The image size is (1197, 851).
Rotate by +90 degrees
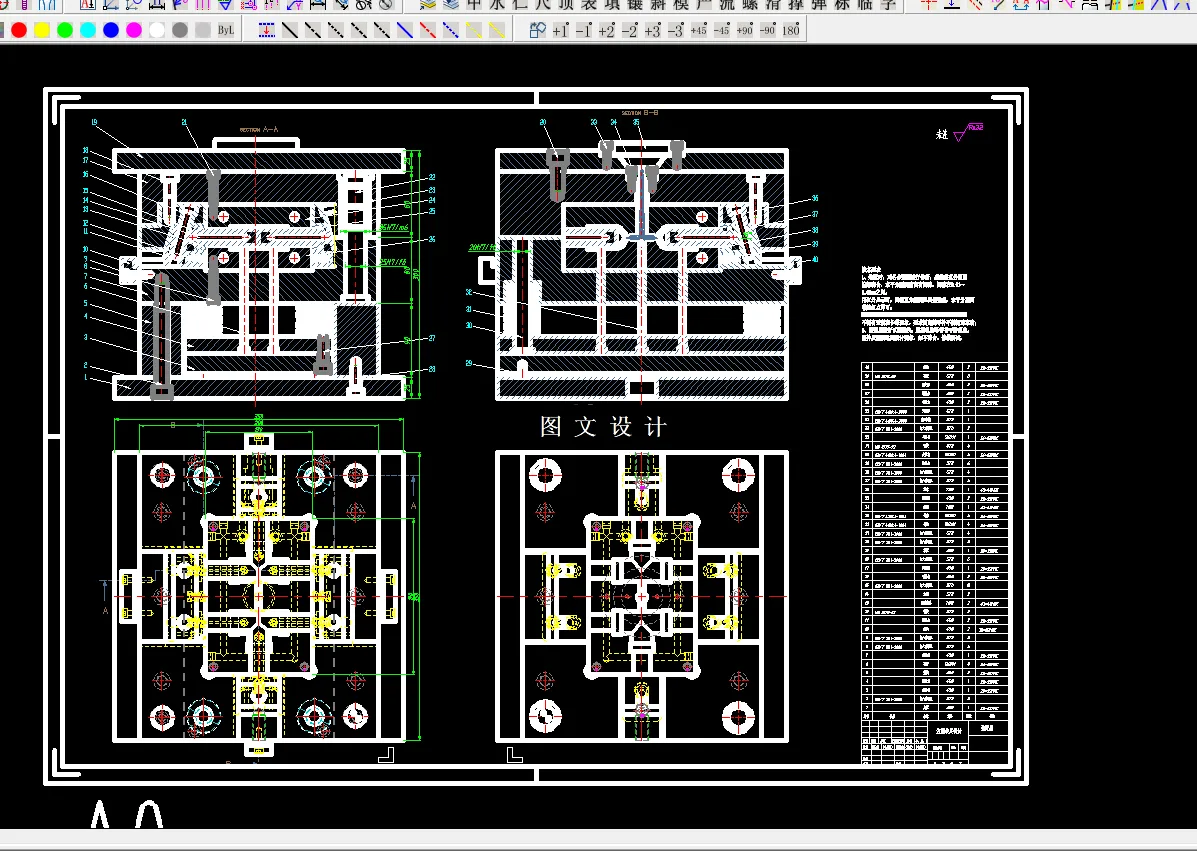point(744,30)
